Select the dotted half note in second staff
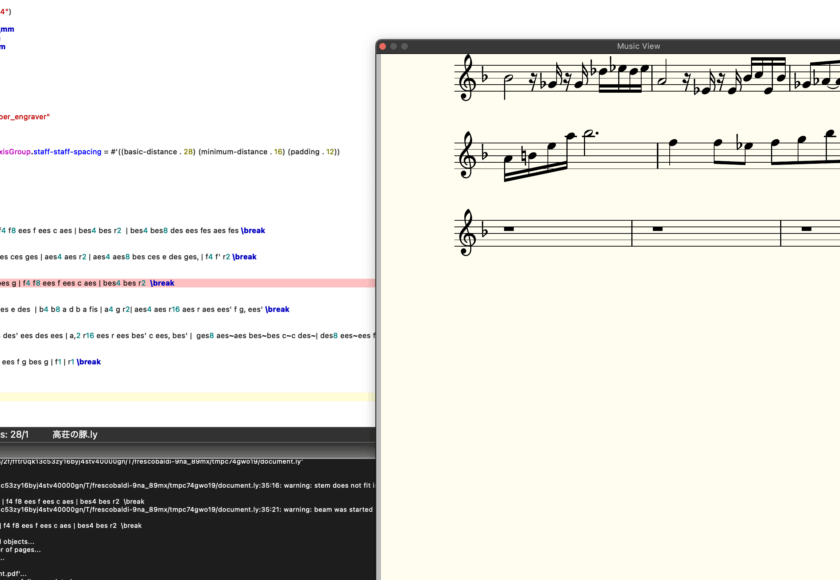This screenshot has height=580, width=840. (590, 135)
